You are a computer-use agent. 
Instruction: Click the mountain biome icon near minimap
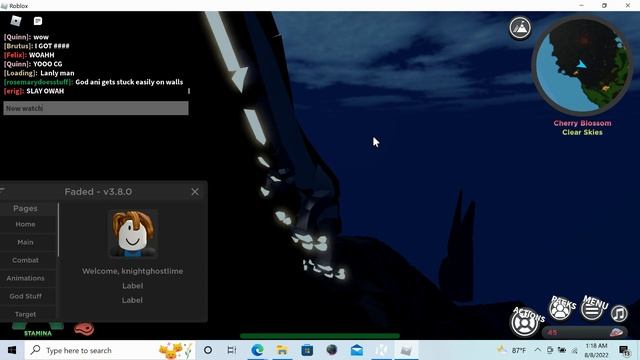[520, 28]
